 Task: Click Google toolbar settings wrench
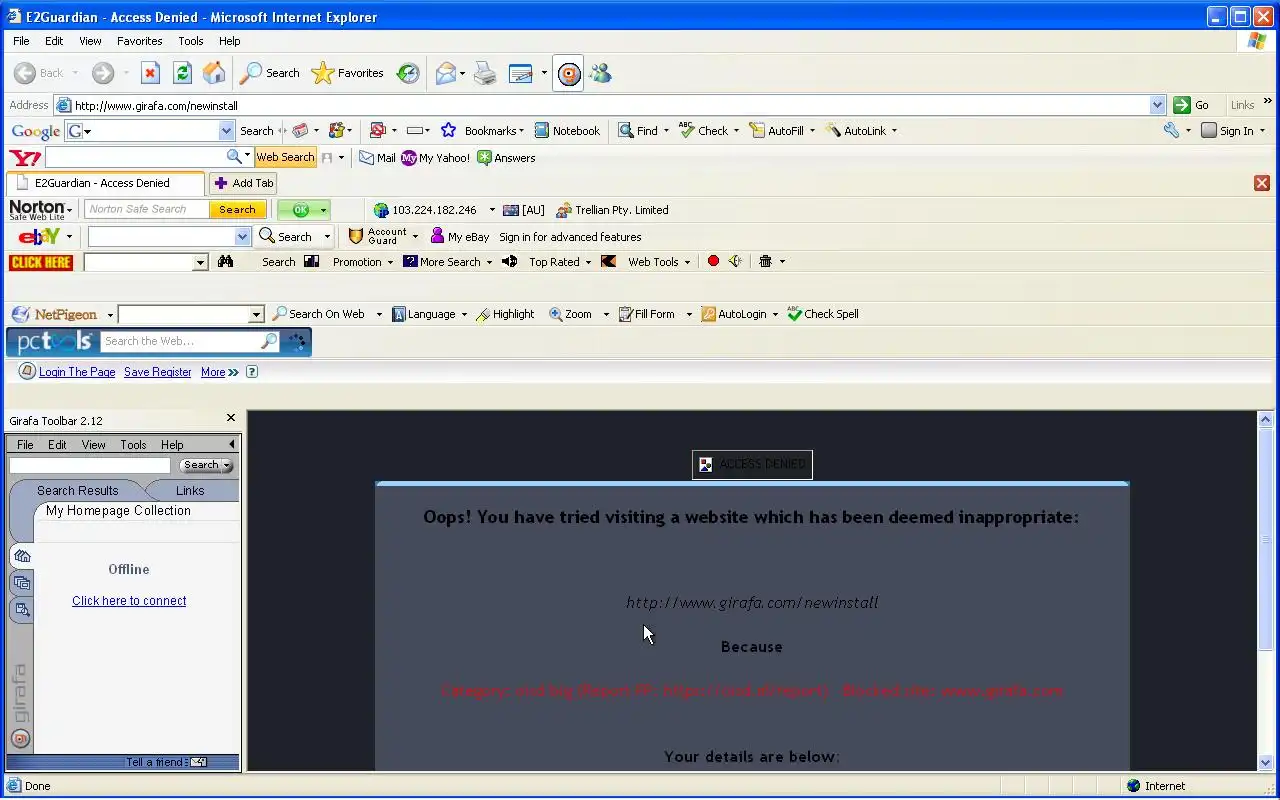pyautogui.click(x=1171, y=131)
